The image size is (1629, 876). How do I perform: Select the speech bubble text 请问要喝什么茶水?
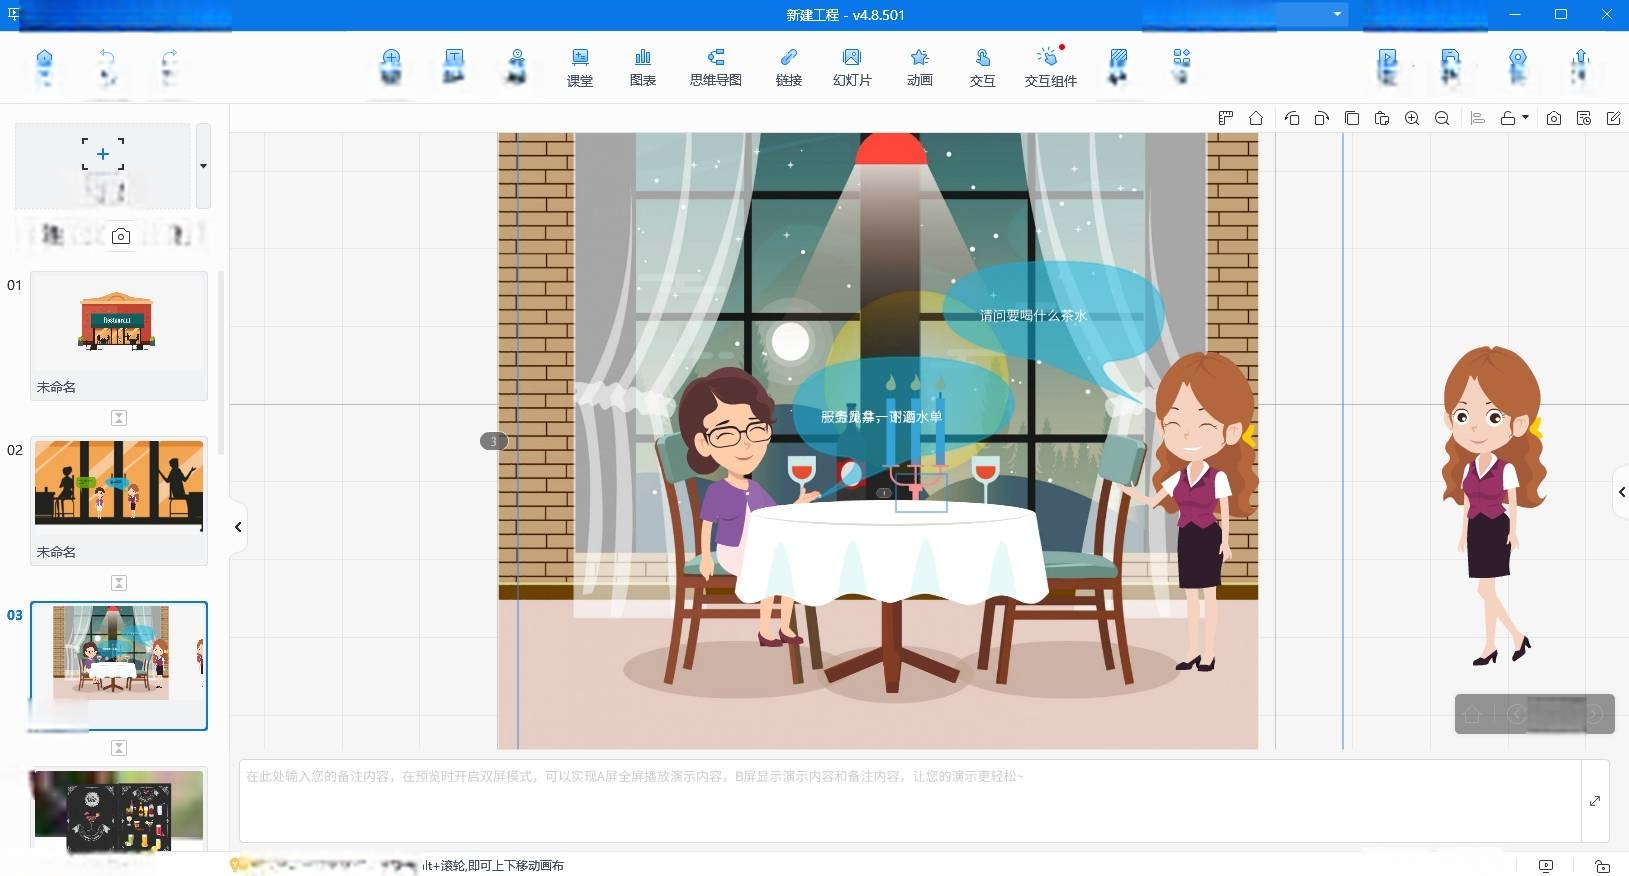coord(1033,316)
